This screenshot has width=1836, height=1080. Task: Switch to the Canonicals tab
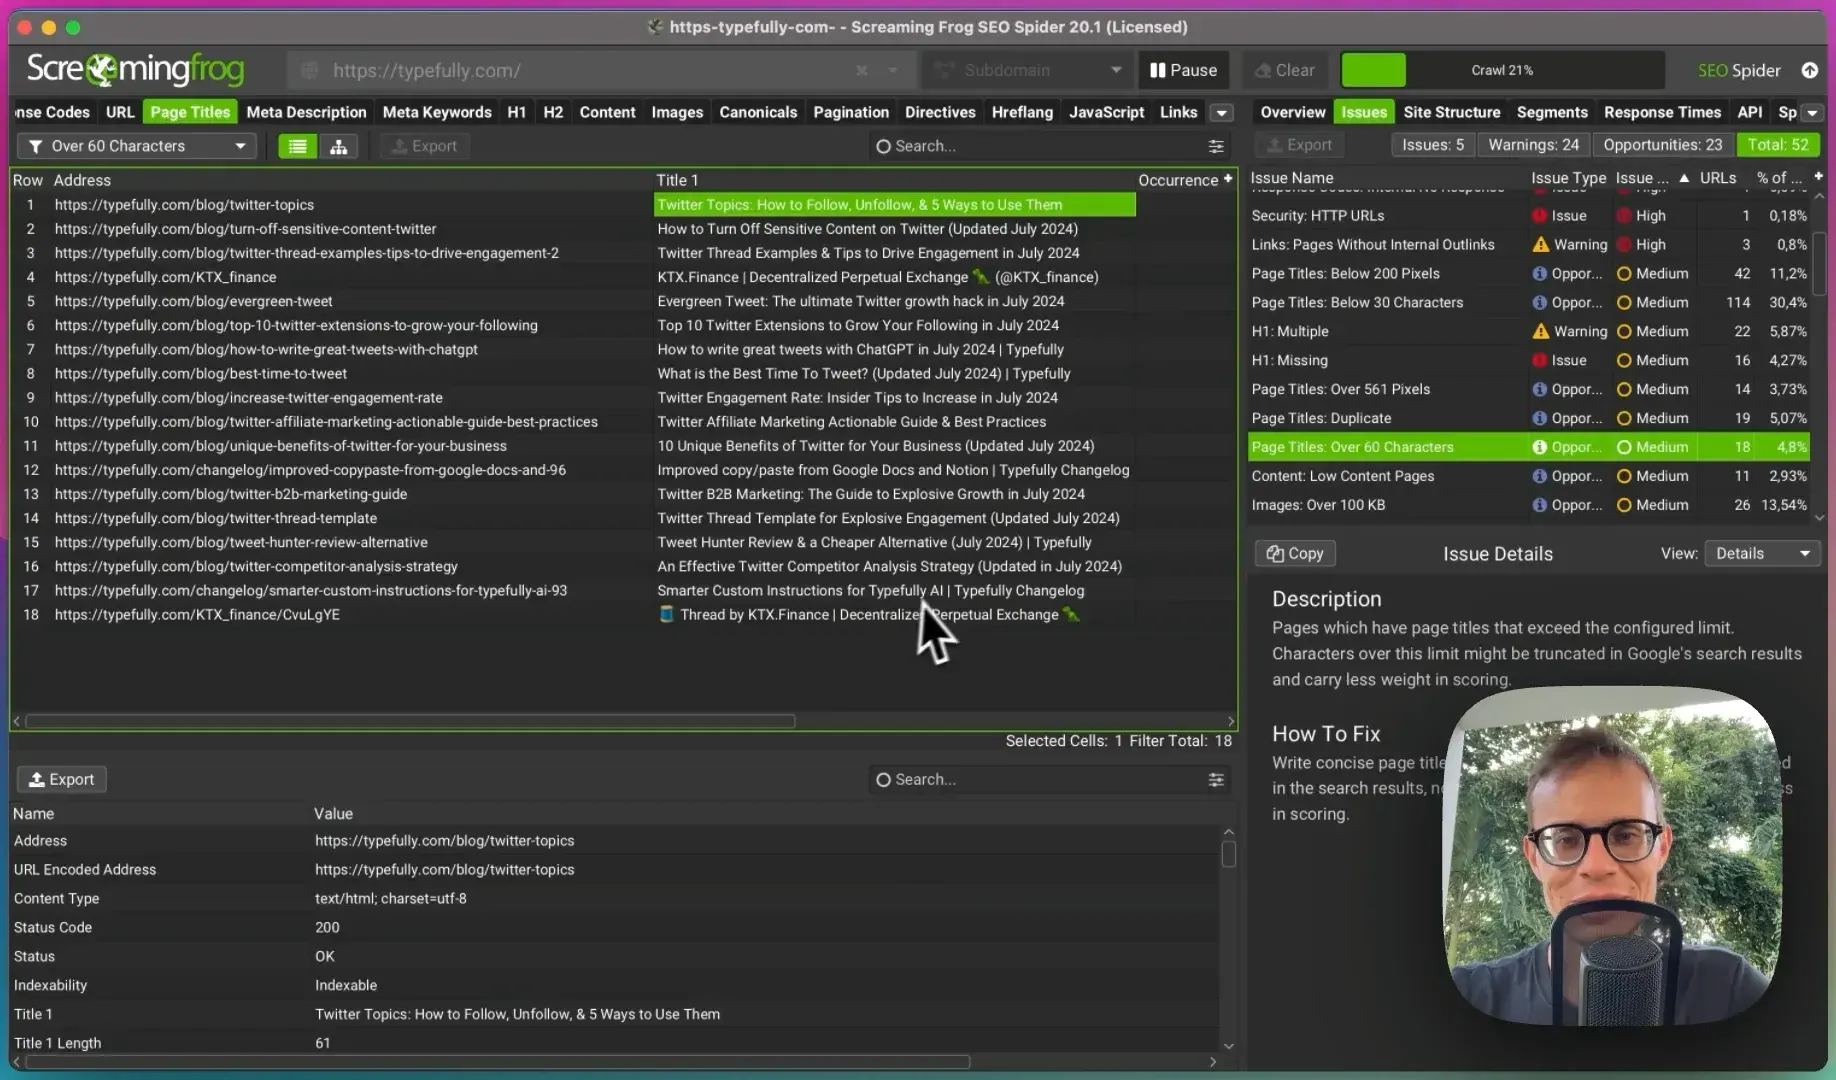(x=758, y=112)
